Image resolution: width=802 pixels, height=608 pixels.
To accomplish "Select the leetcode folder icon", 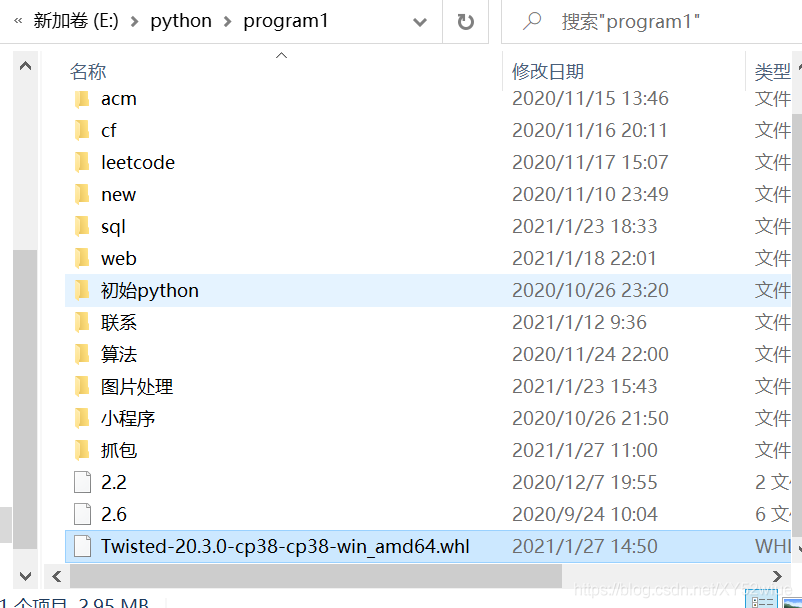I will [82, 163].
